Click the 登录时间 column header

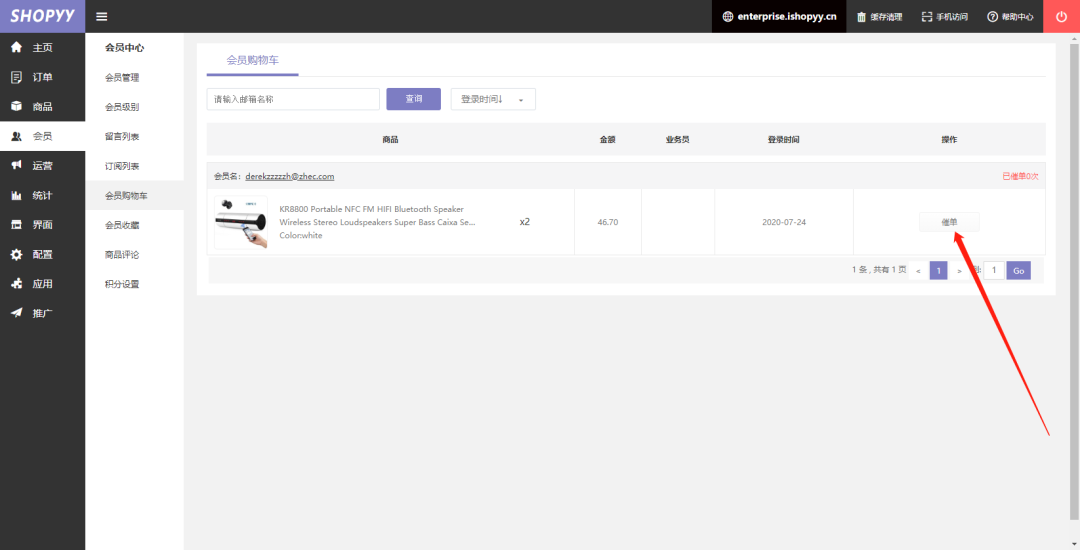(784, 140)
